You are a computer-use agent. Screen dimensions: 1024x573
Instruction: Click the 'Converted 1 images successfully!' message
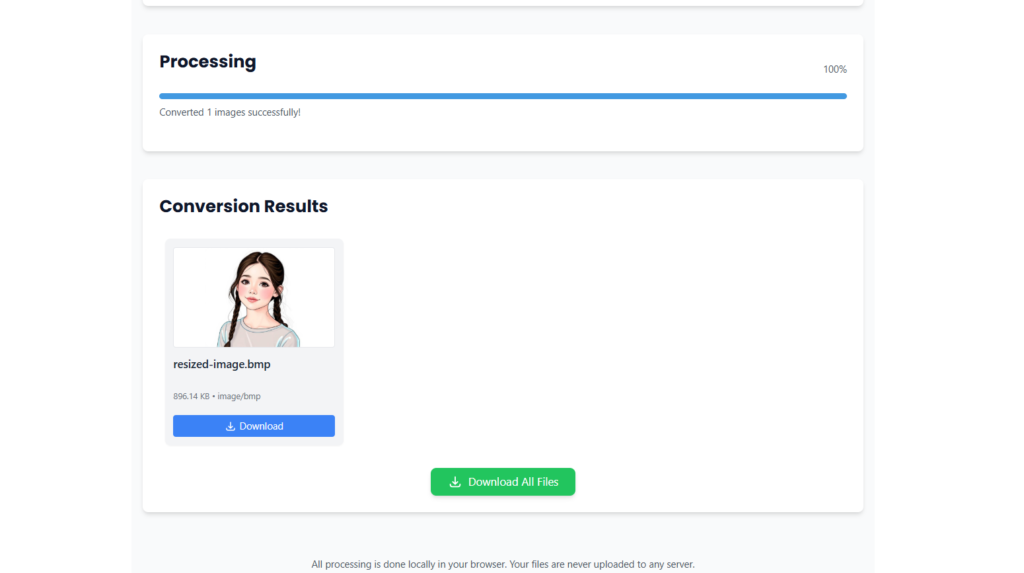230,112
